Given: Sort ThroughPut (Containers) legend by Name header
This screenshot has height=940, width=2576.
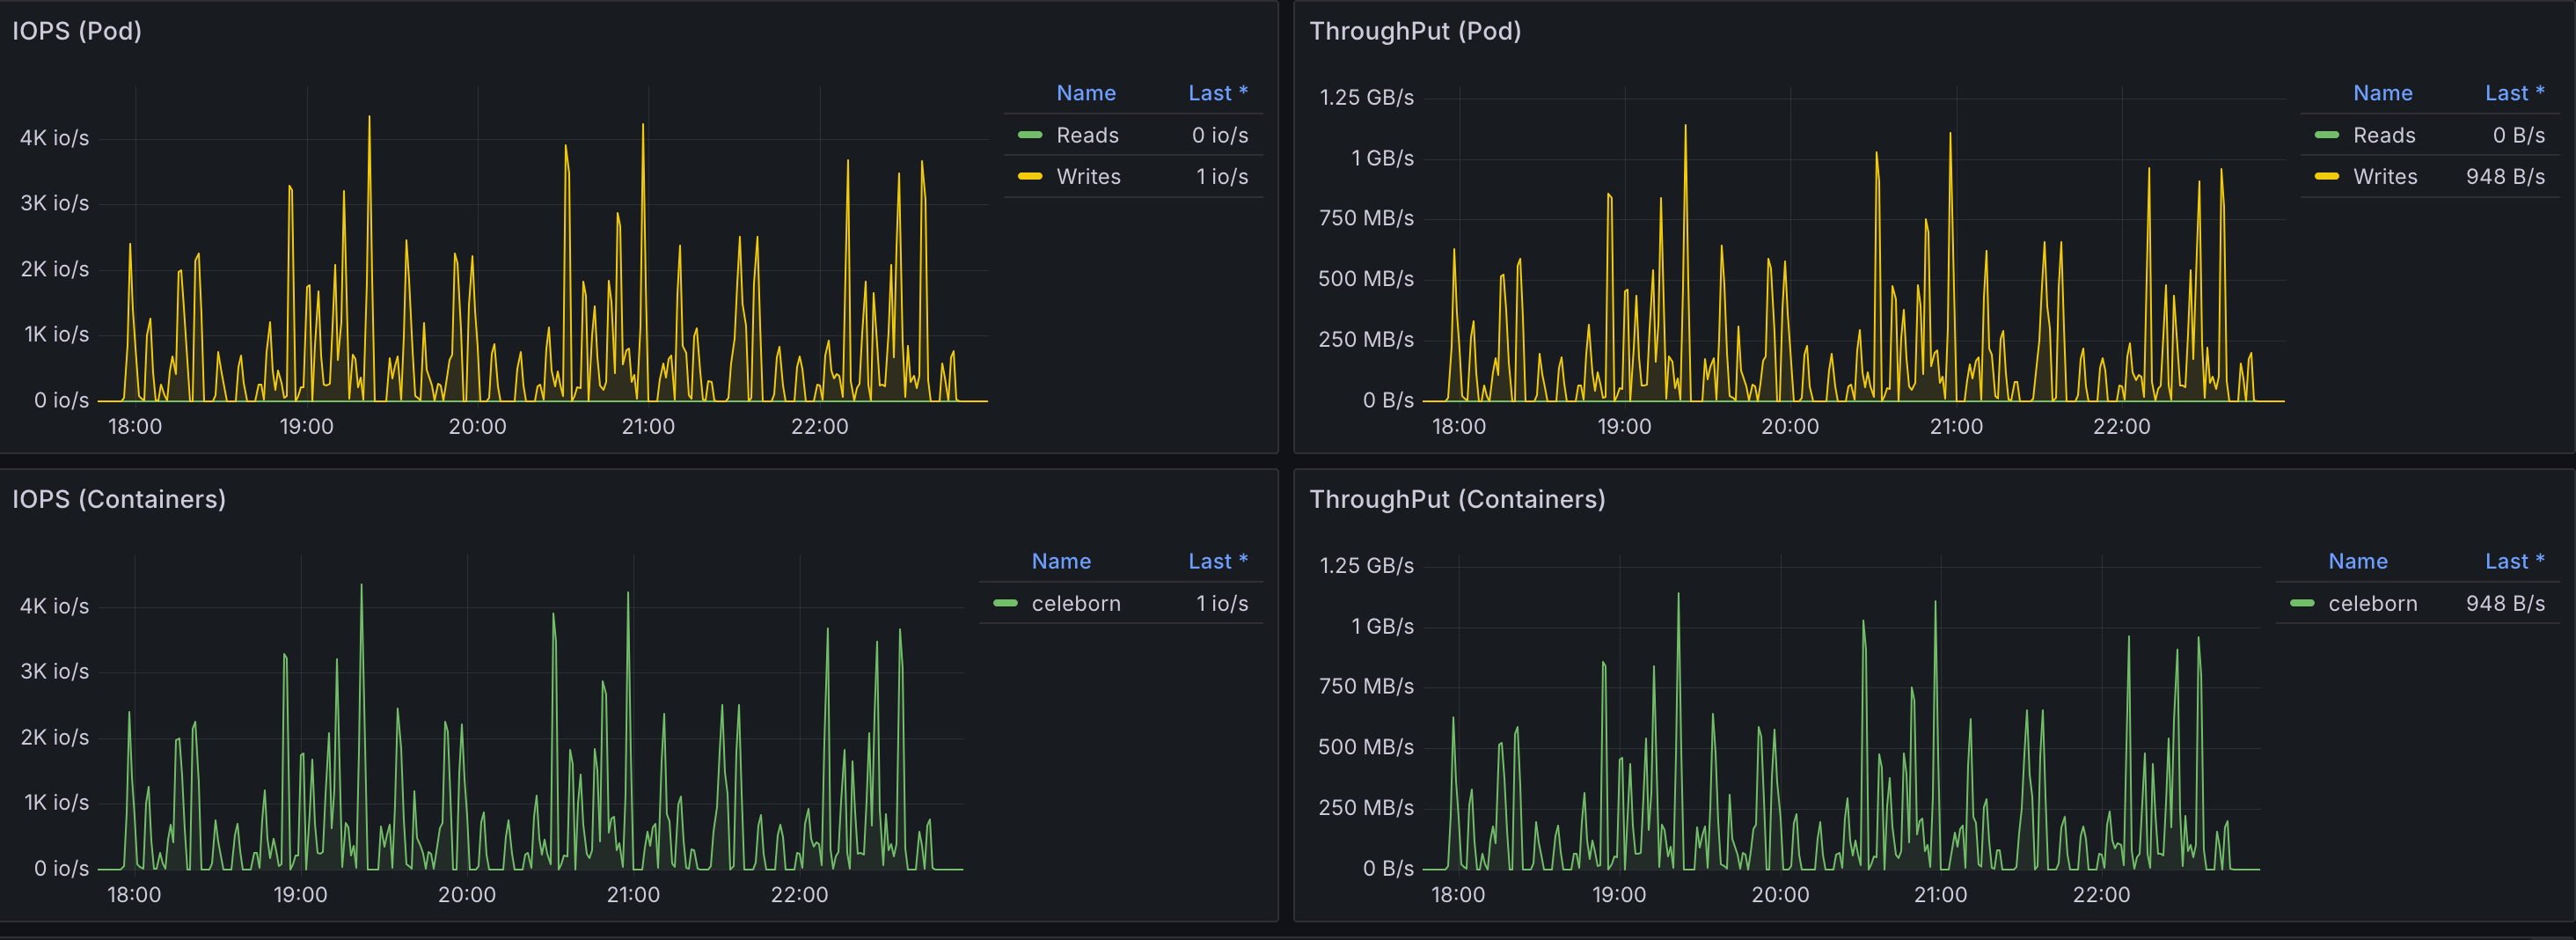Looking at the screenshot, I should (2357, 561).
